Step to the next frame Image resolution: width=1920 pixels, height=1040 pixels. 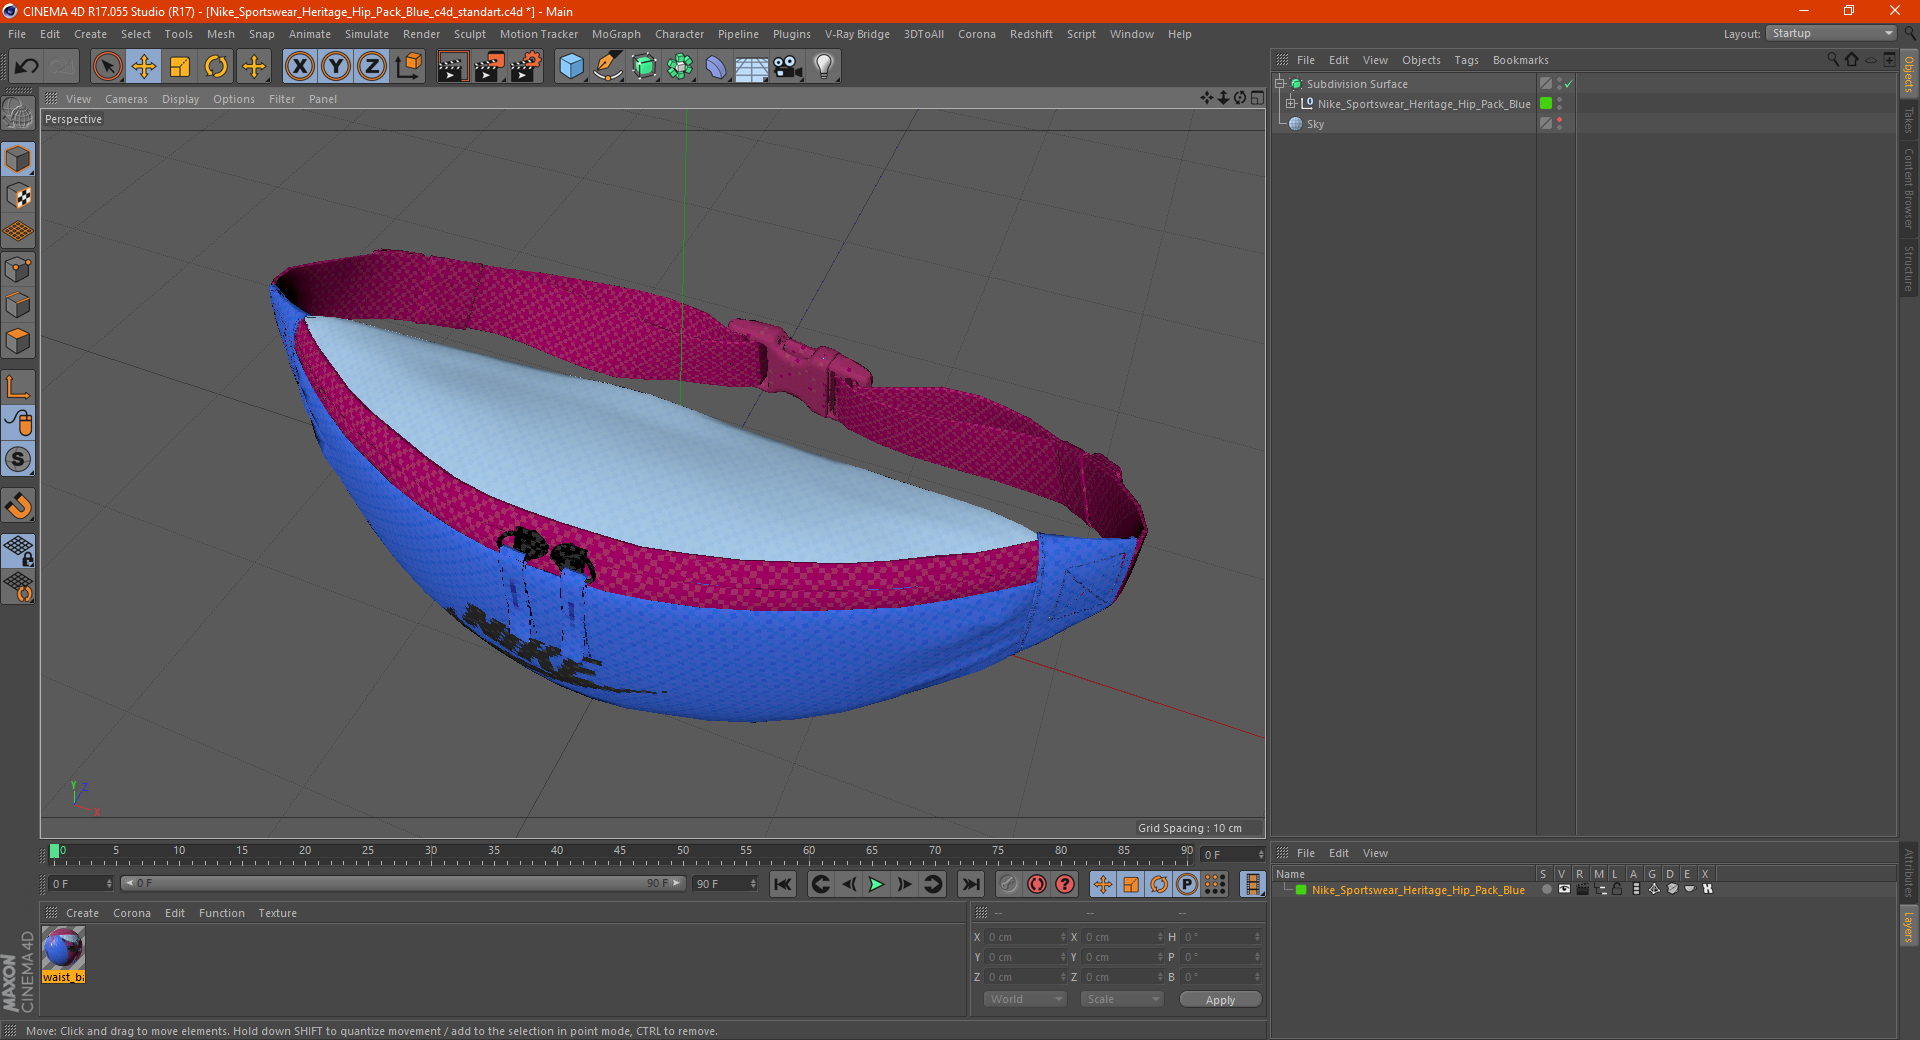(x=904, y=884)
